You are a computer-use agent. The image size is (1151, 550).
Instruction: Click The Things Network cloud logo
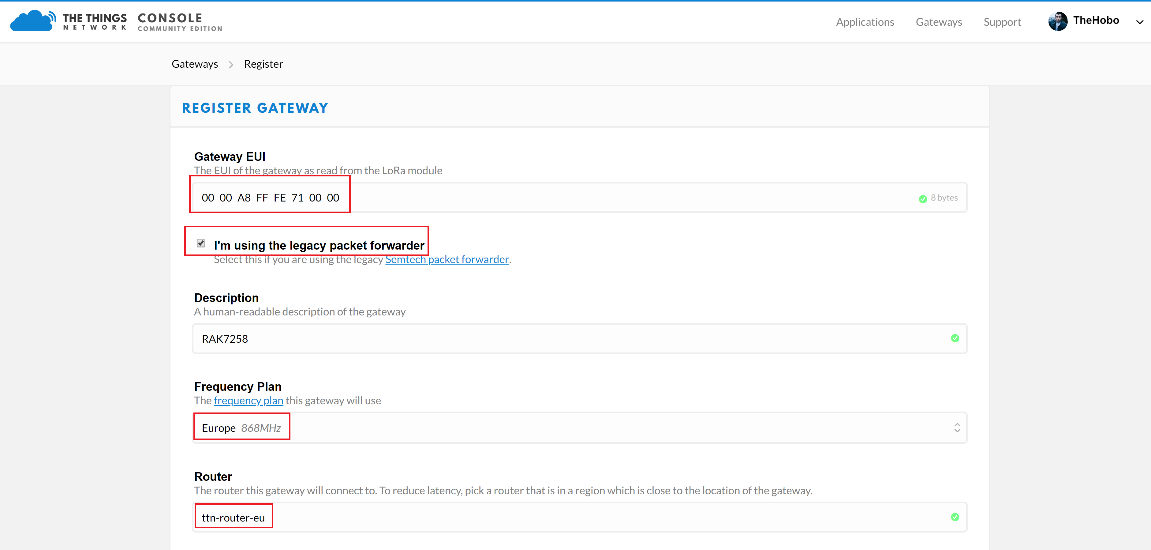(x=34, y=21)
